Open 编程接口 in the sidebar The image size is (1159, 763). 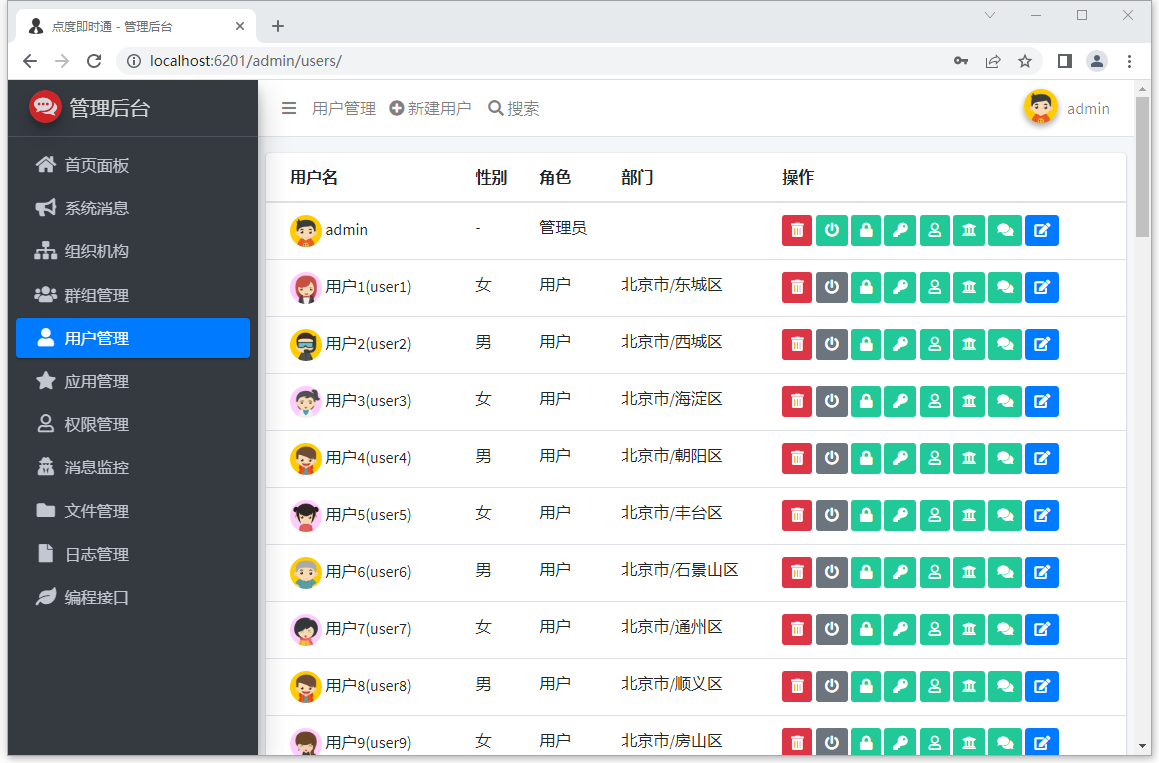tap(133, 597)
